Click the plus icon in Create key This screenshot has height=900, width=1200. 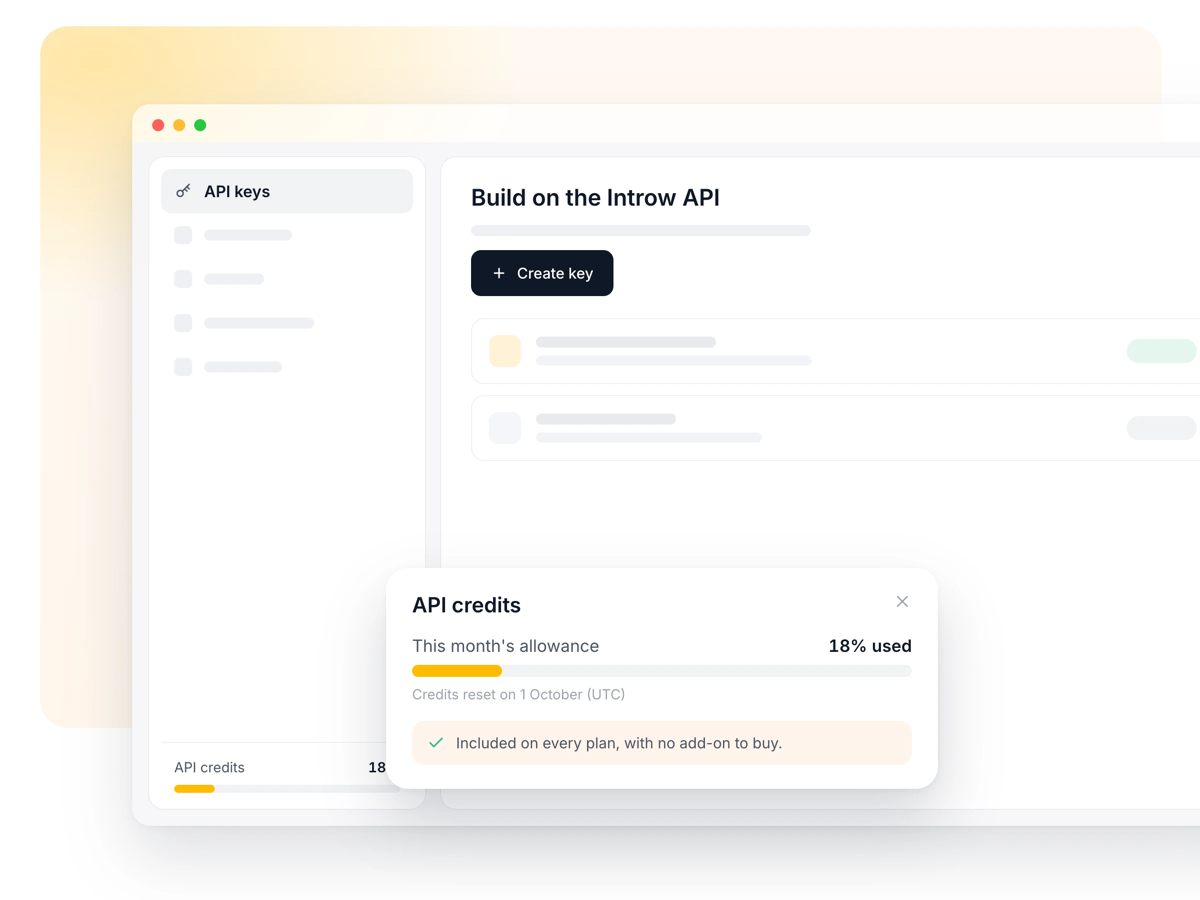pyautogui.click(x=499, y=273)
